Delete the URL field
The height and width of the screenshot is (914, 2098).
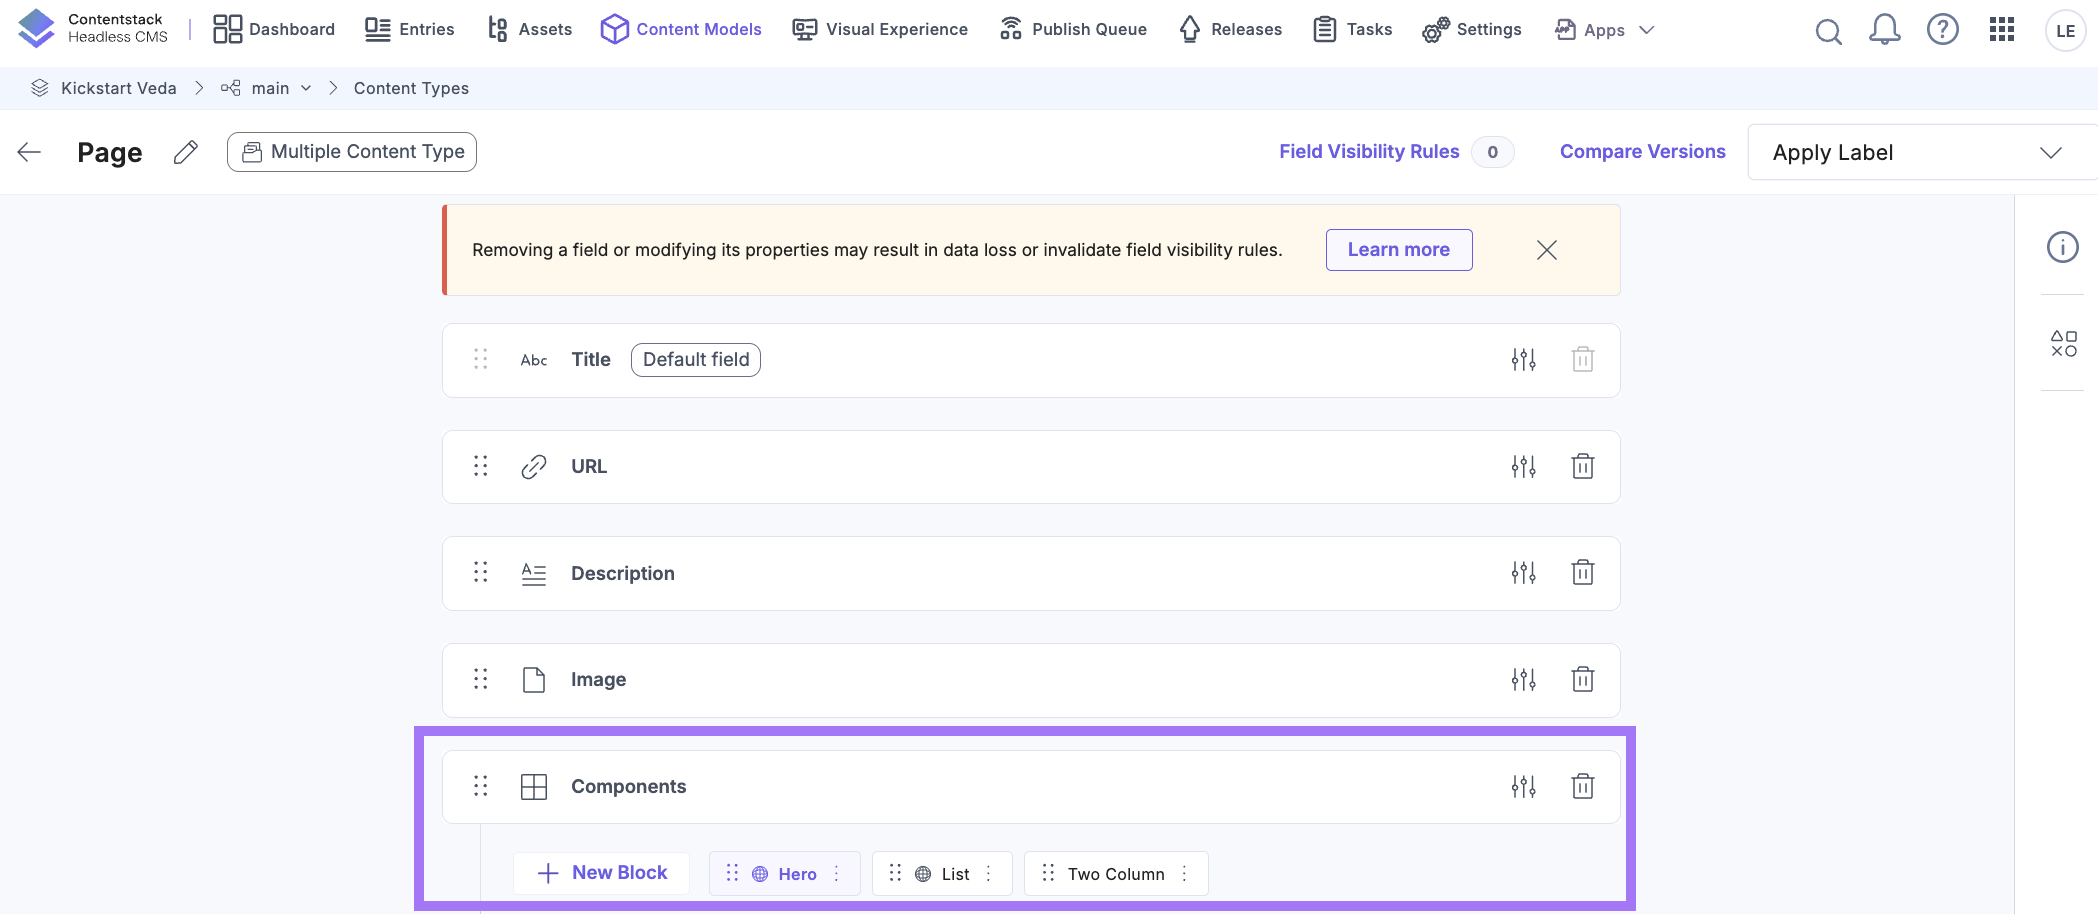[x=1583, y=466]
